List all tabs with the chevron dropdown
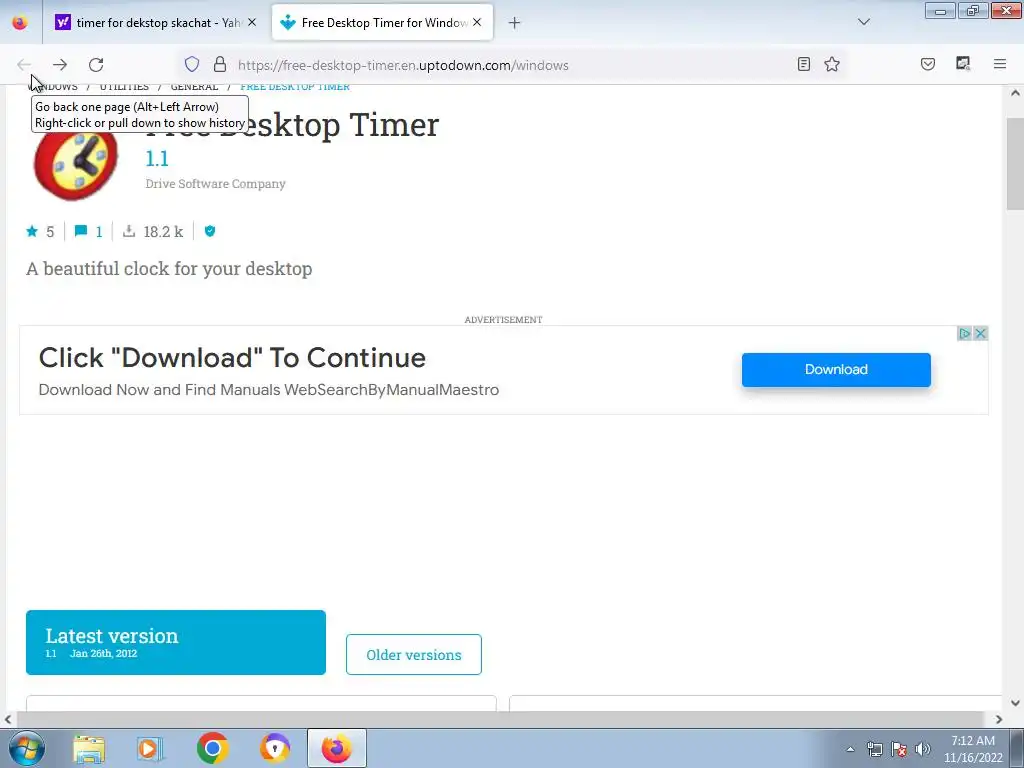 click(x=864, y=22)
